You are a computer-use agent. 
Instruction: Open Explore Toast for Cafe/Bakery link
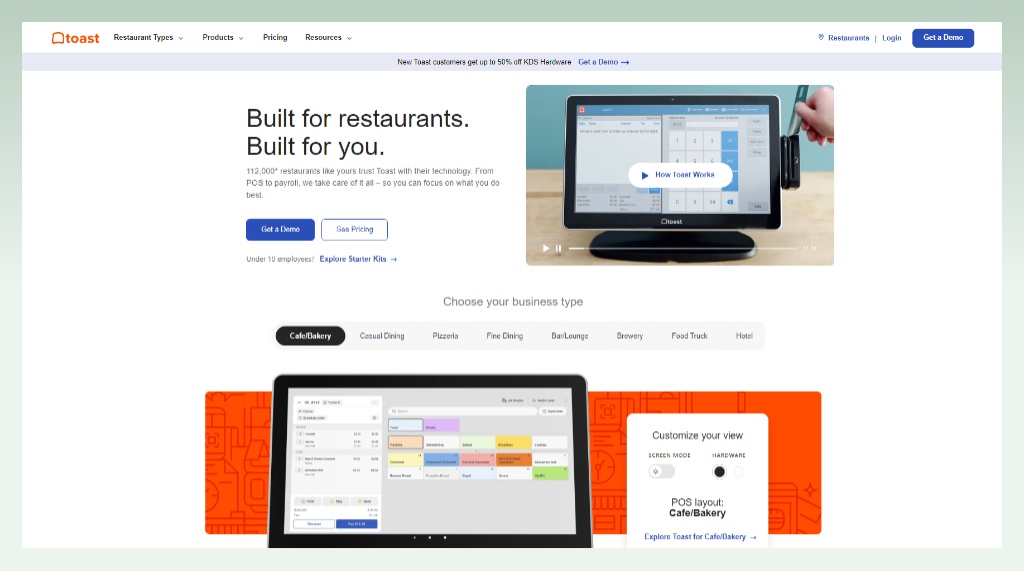coord(700,536)
